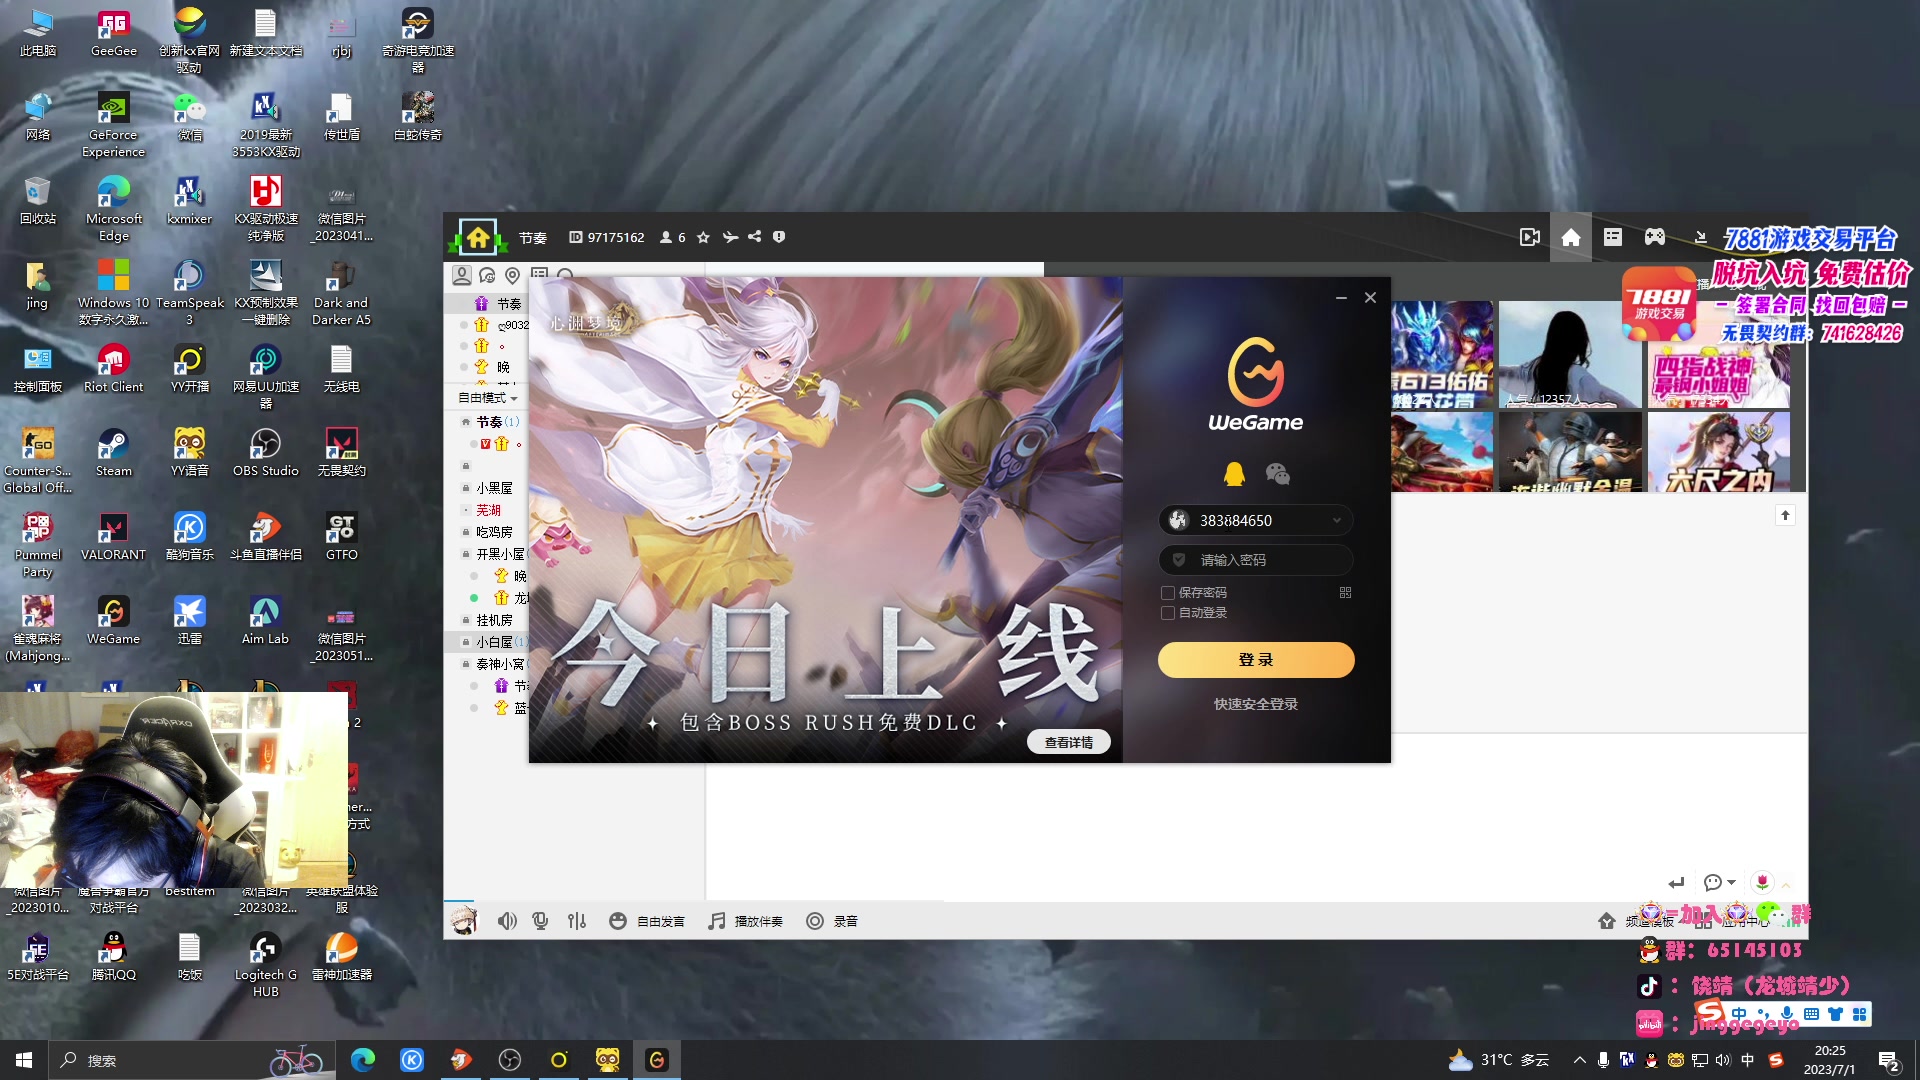Show hidden tray icons chevron
The width and height of the screenshot is (1920, 1080).
tap(1579, 1060)
